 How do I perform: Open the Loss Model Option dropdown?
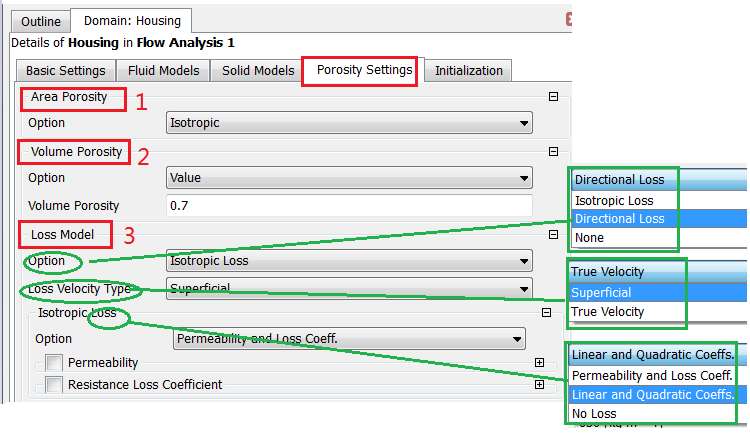point(349,261)
